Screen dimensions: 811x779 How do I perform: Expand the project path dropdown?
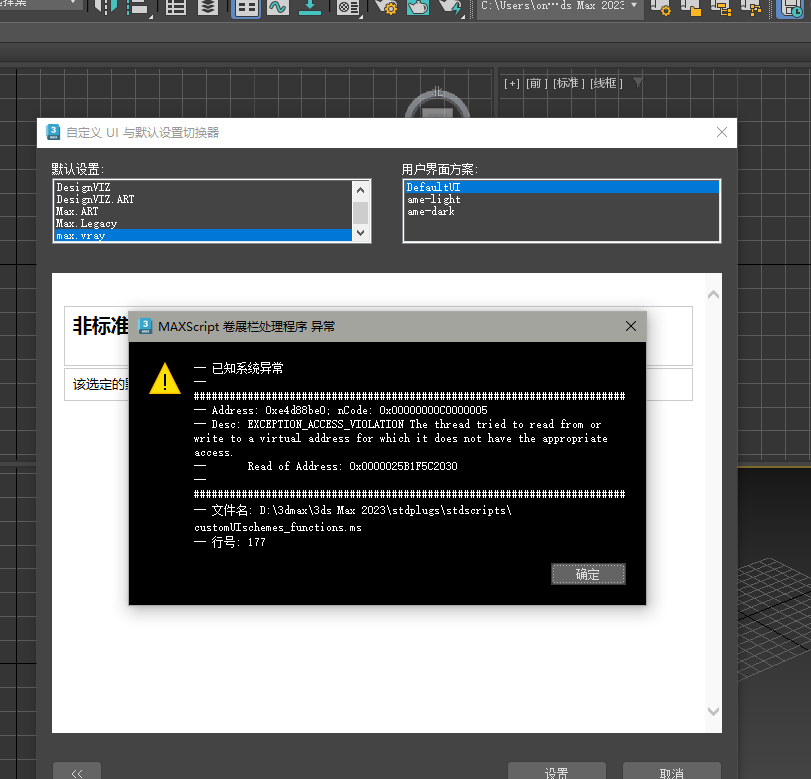coord(634,5)
